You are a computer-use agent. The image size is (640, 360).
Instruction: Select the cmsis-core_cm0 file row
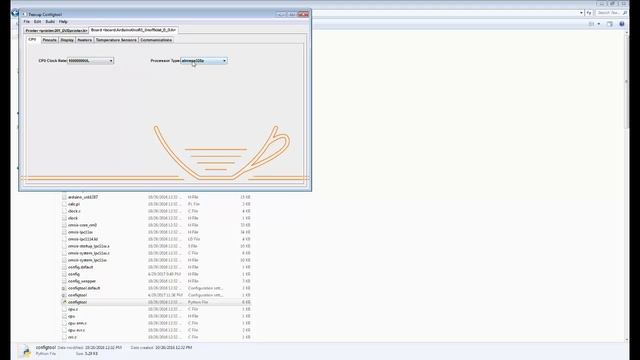tap(156, 225)
